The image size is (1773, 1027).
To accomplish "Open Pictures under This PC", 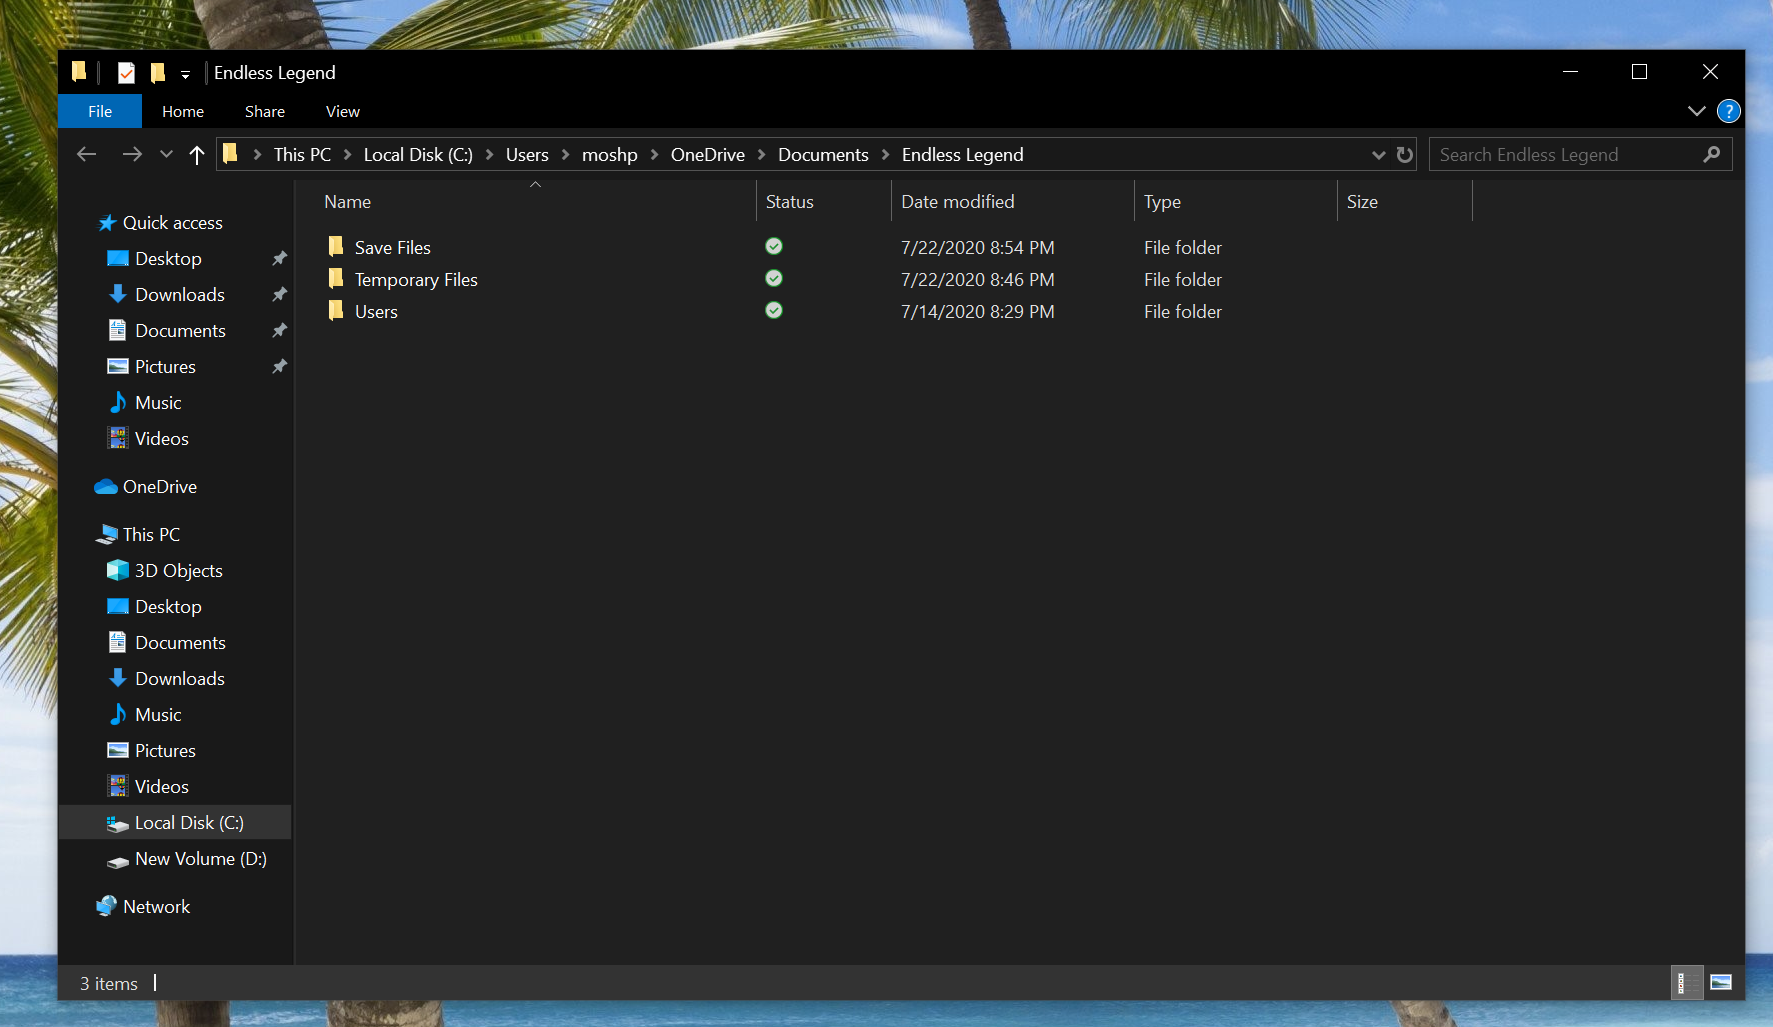I will coord(165,750).
